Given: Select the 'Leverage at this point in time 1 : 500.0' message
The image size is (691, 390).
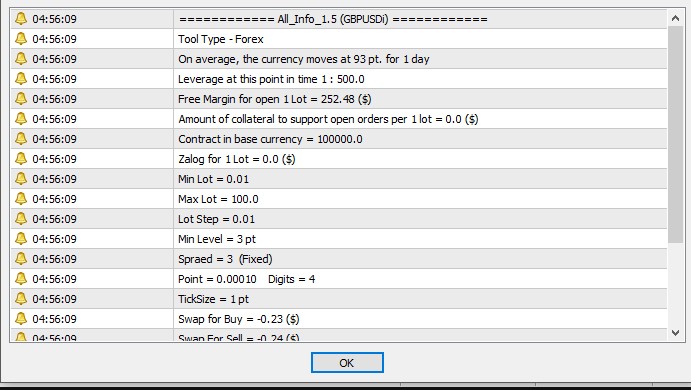Looking at the screenshot, I should (271, 79).
